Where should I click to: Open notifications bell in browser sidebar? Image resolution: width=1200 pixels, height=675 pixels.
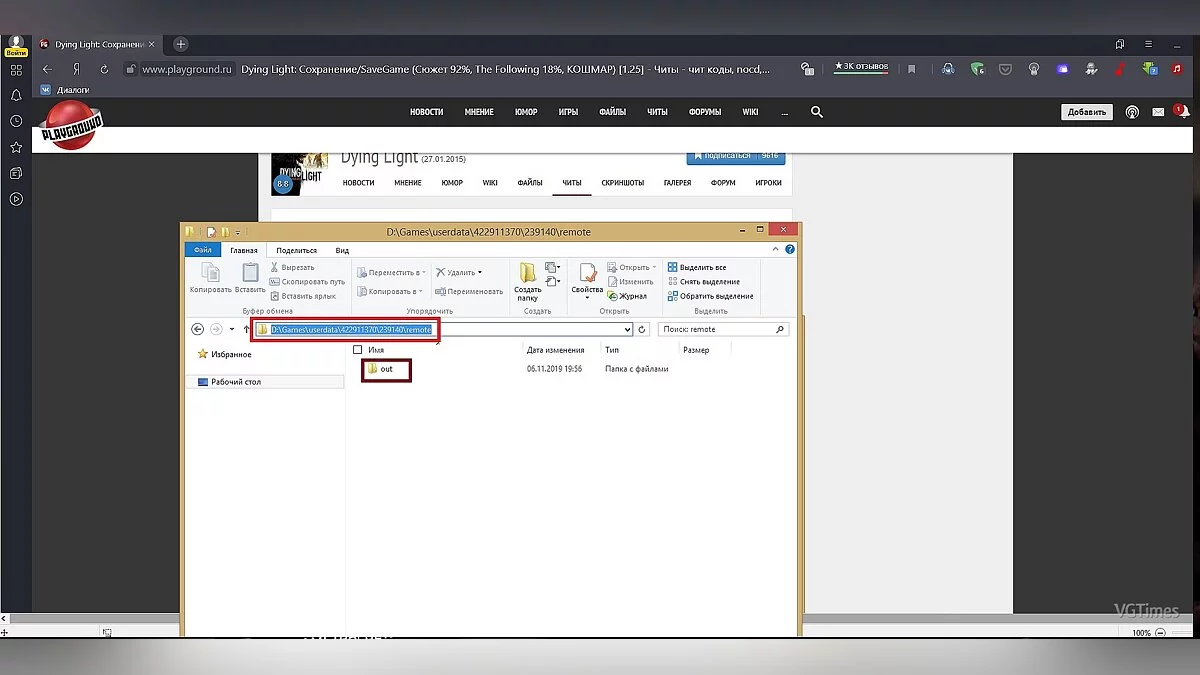tap(16, 95)
